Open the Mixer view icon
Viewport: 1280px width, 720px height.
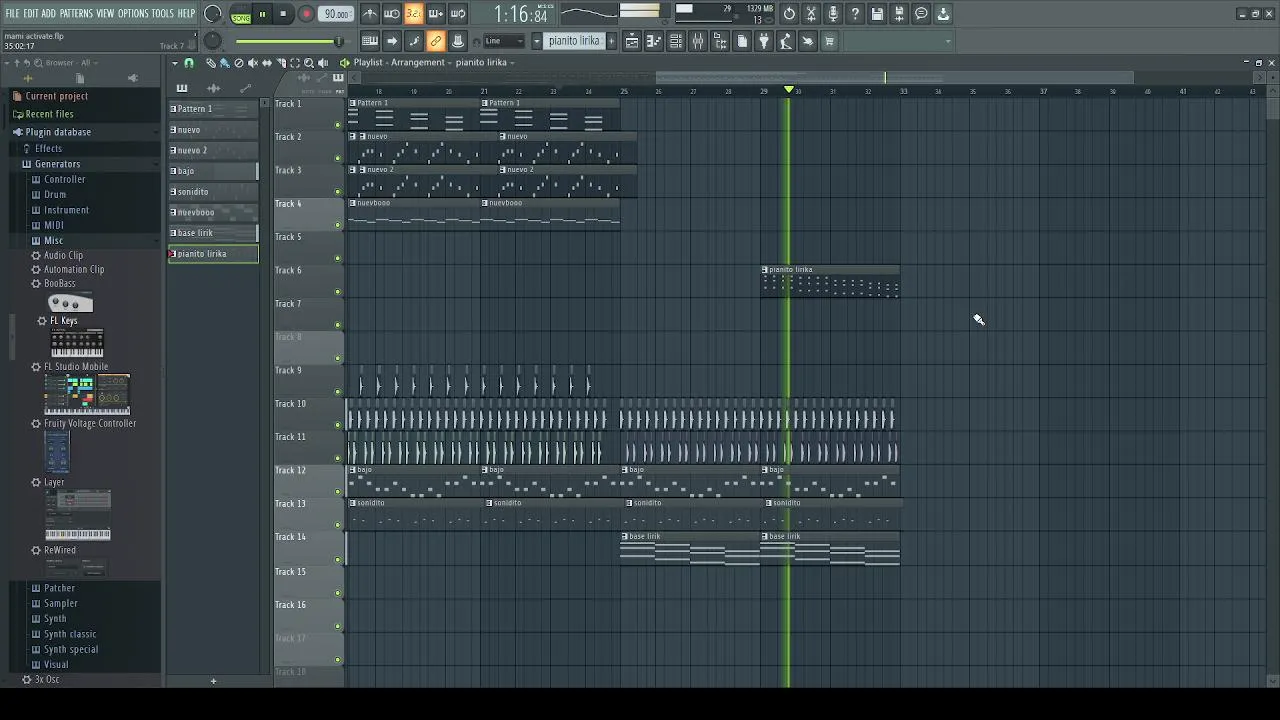[x=698, y=41]
